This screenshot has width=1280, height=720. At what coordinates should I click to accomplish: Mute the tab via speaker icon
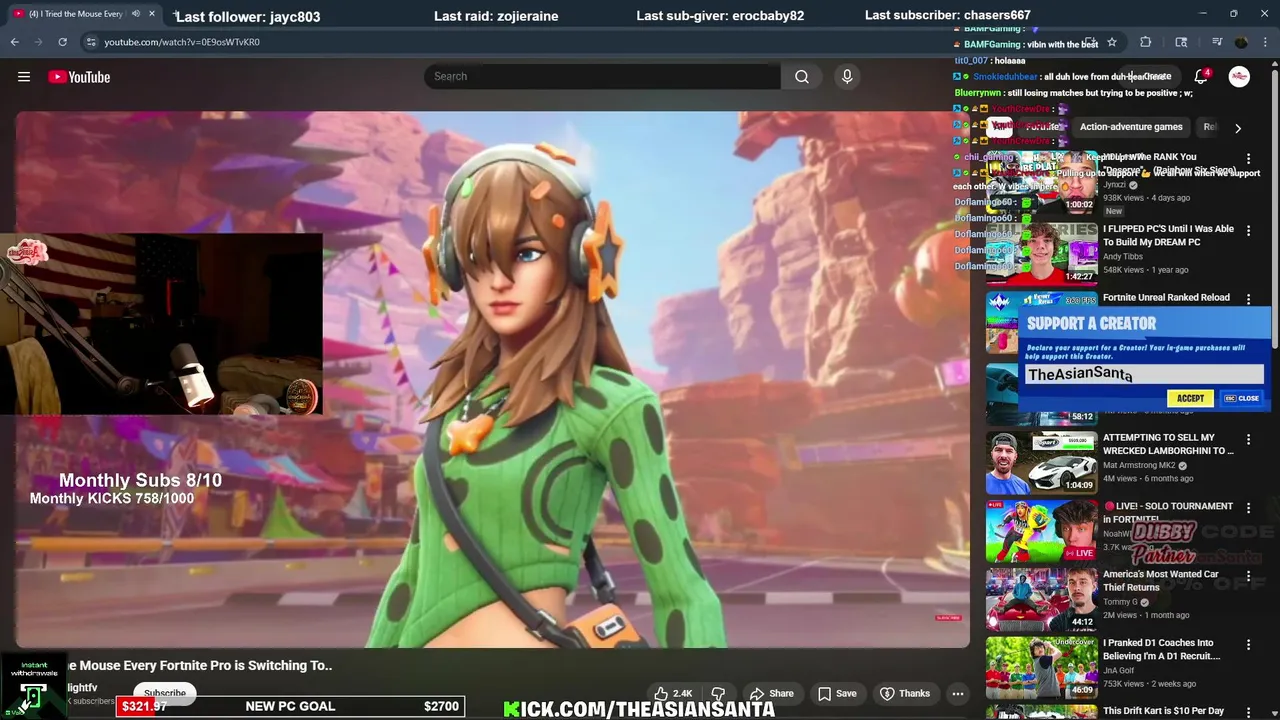(136, 14)
